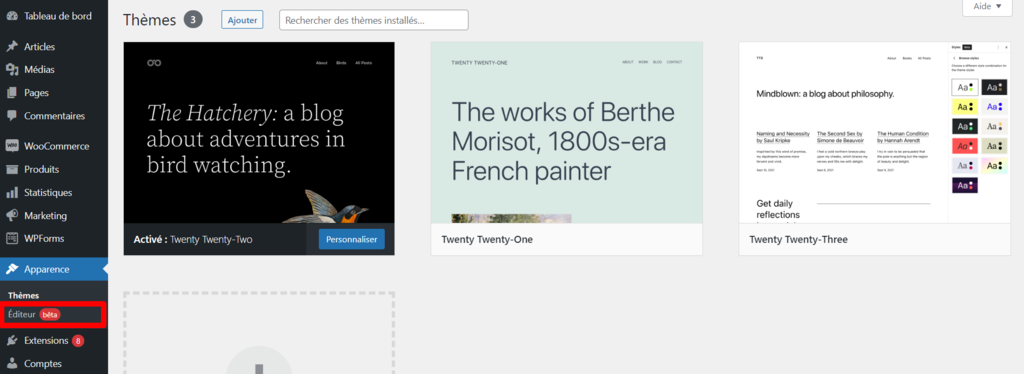This screenshot has height=374, width=1024.
Task: Click the add new theme dashed placeholder
Action: (x=259, y=333)
